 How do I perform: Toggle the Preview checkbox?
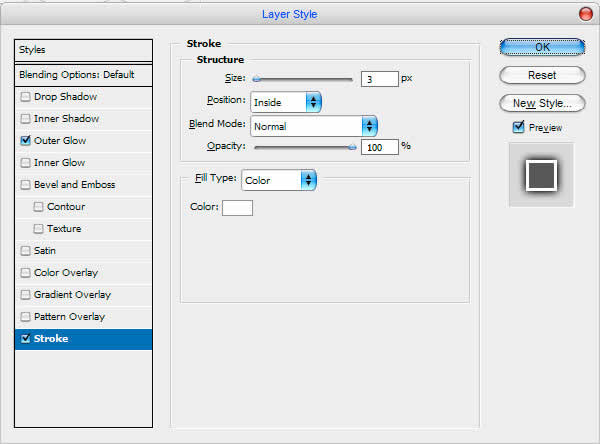point(518,127)
